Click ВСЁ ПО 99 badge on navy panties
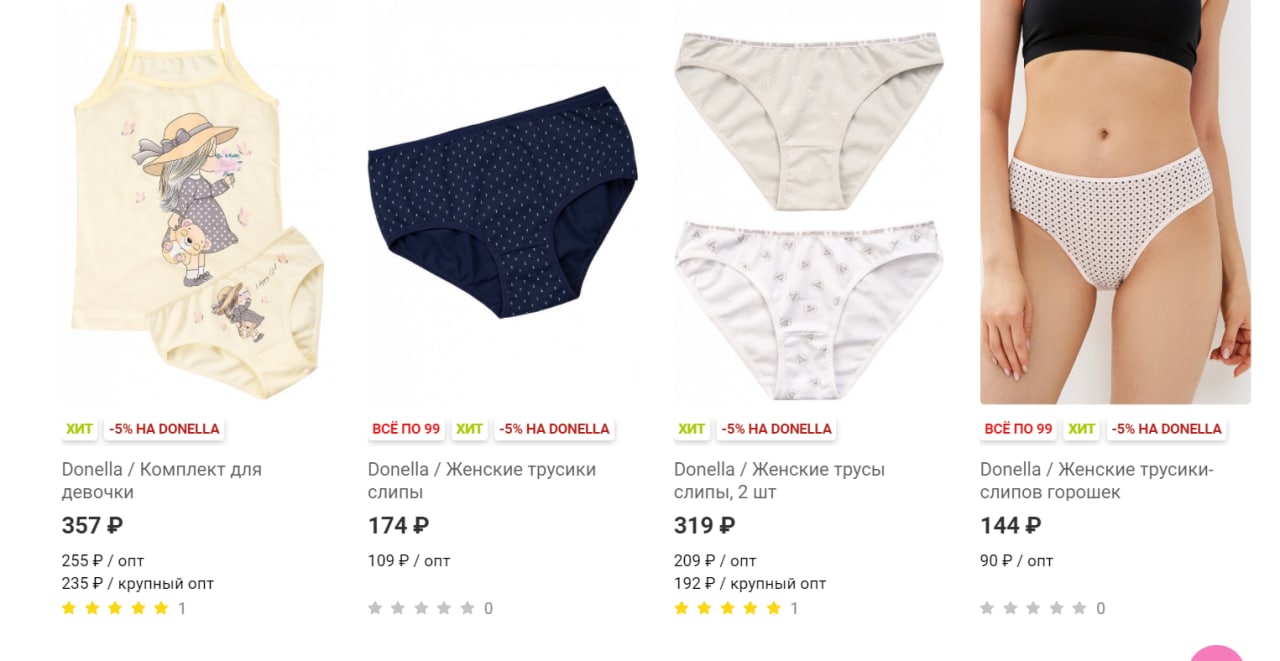 pyautogui.click(x=406, y=429)
